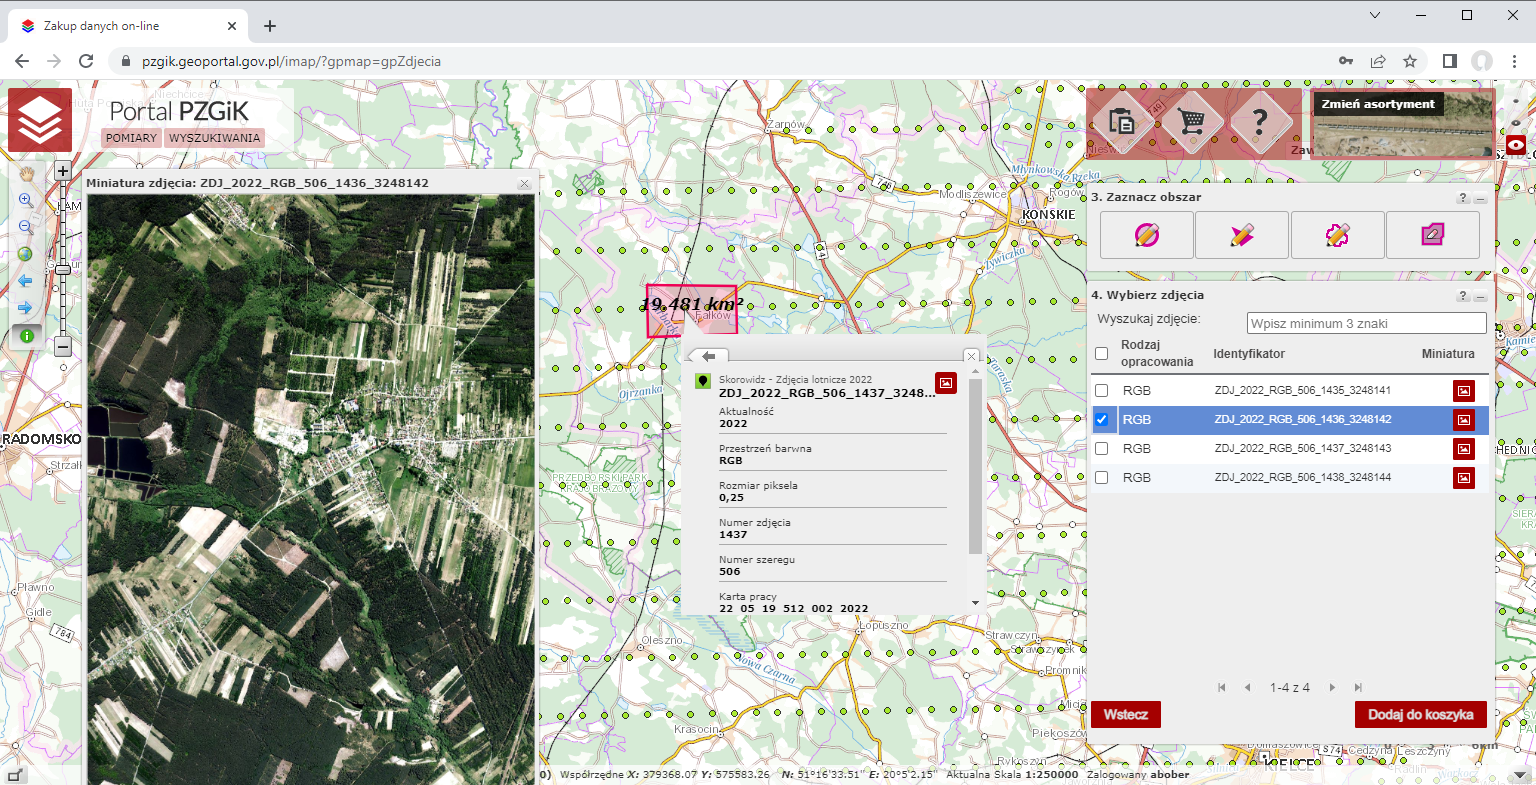The width and height of the screenshot is (1536, 785).
Task: Open the shopping cart icon
Action: pyautogui.click(x=1191, y=123)
